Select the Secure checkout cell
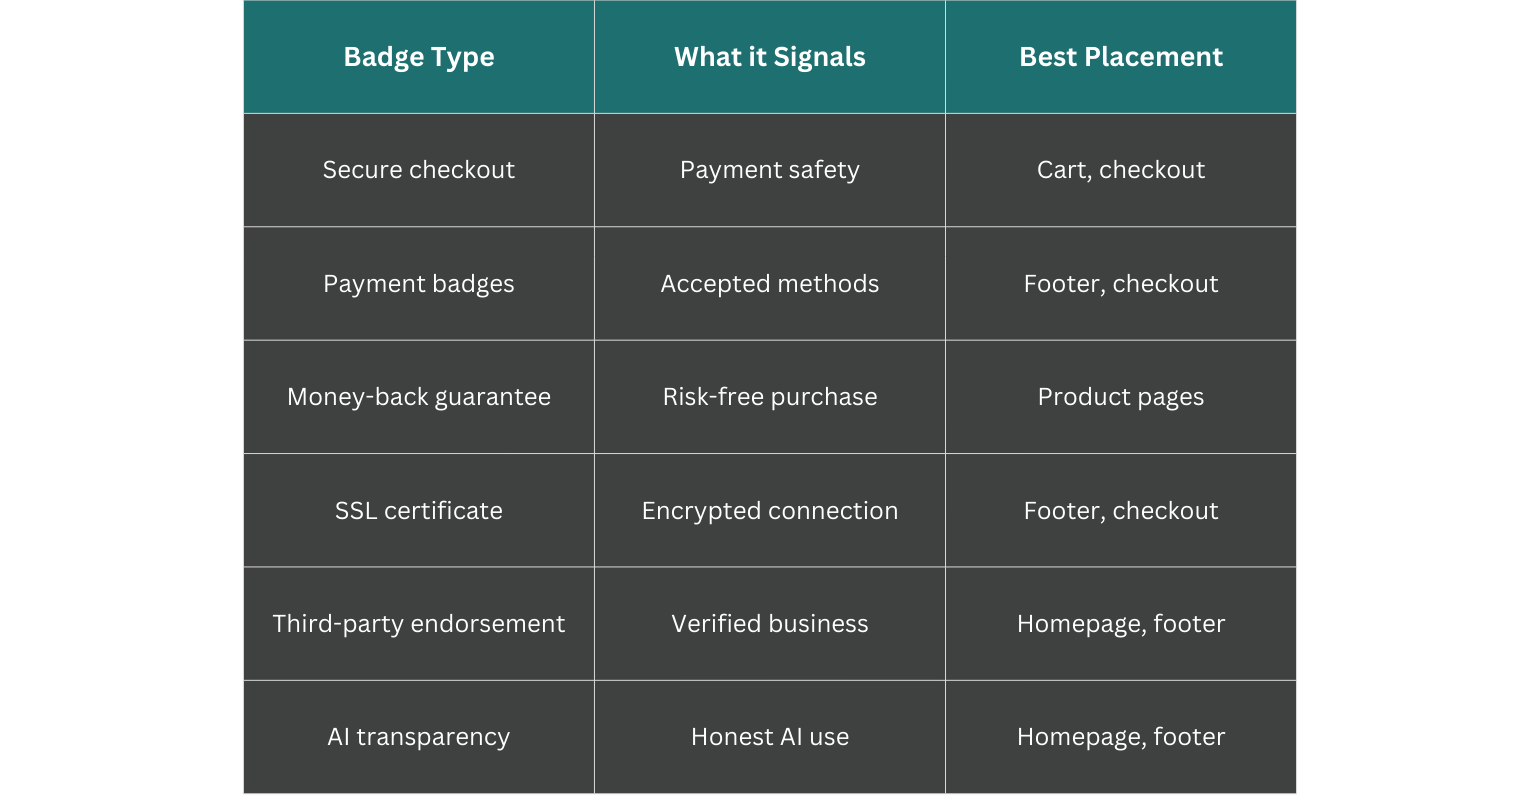 pyautogui.click(x=419, y=170)
